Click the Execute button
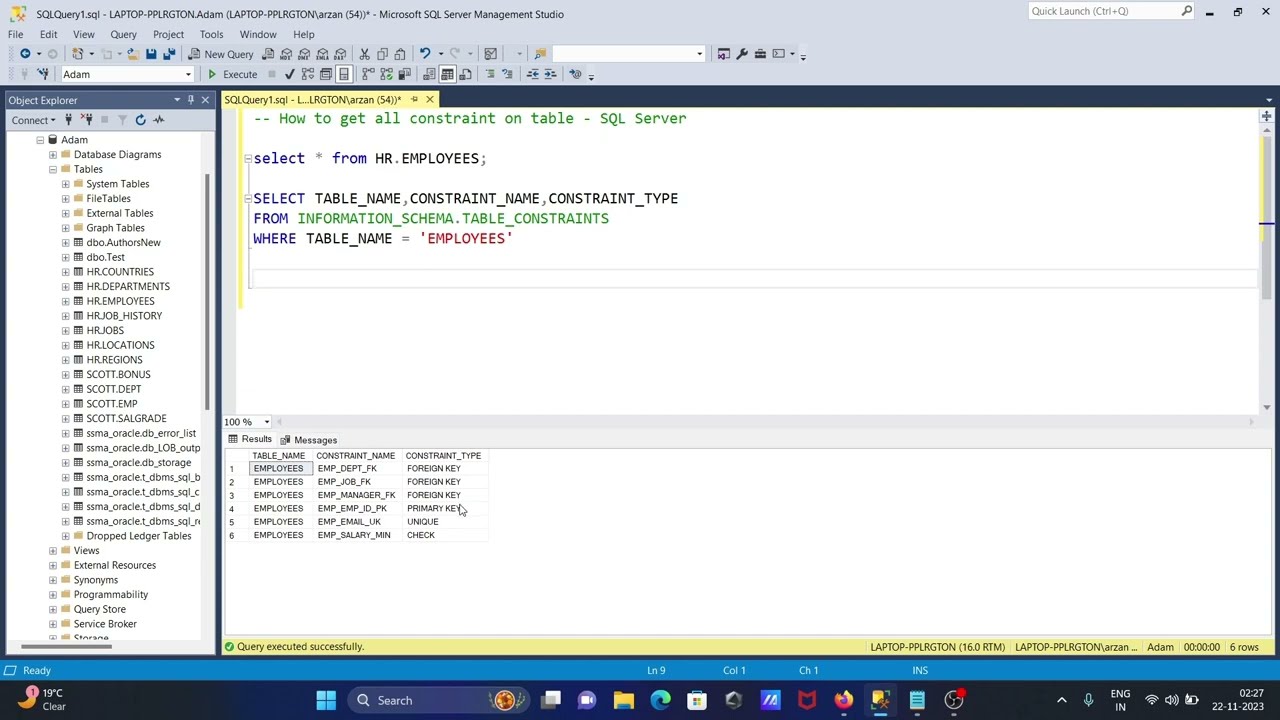This screenshot has height=720, width=1280. pyautogui.click(x=232, y=74)
